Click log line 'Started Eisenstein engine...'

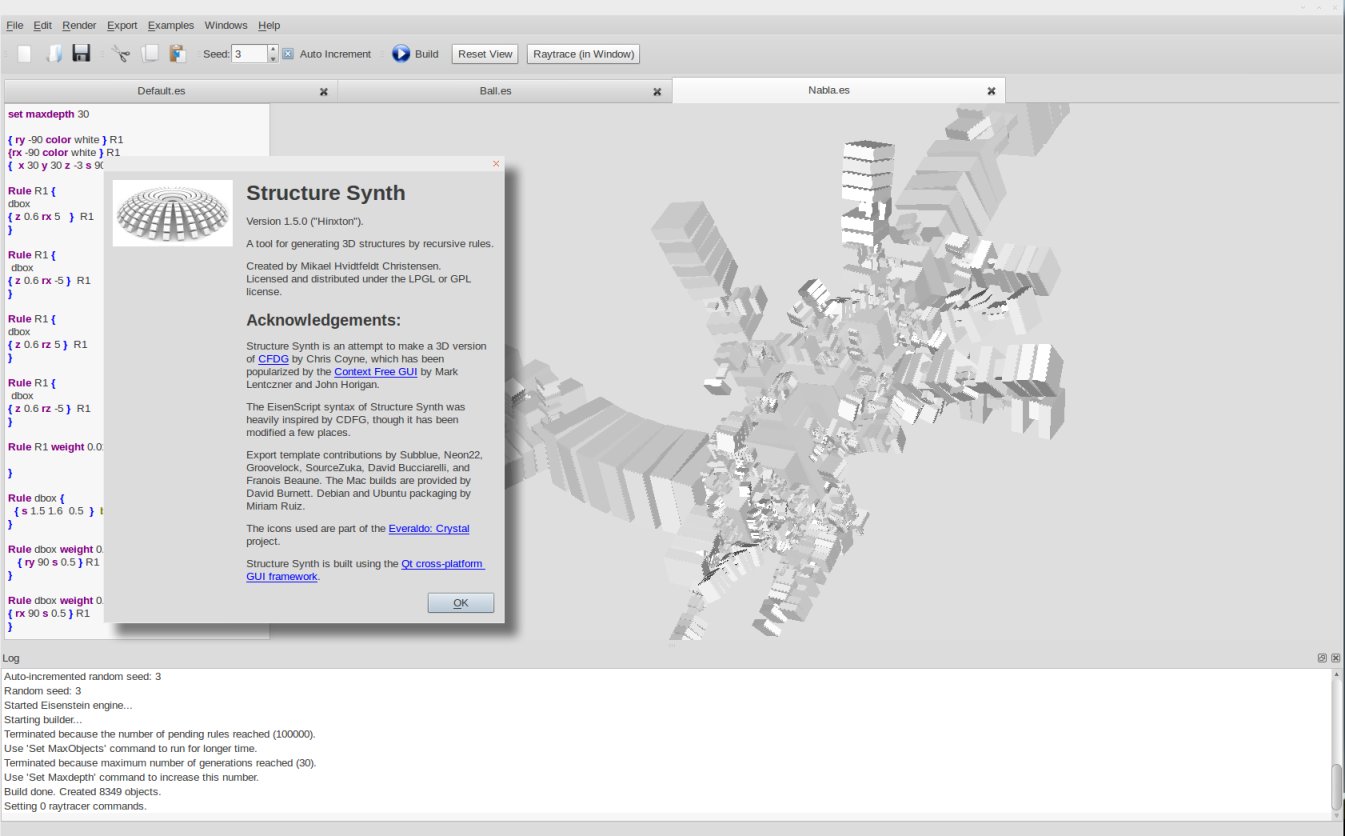(68, 706)
